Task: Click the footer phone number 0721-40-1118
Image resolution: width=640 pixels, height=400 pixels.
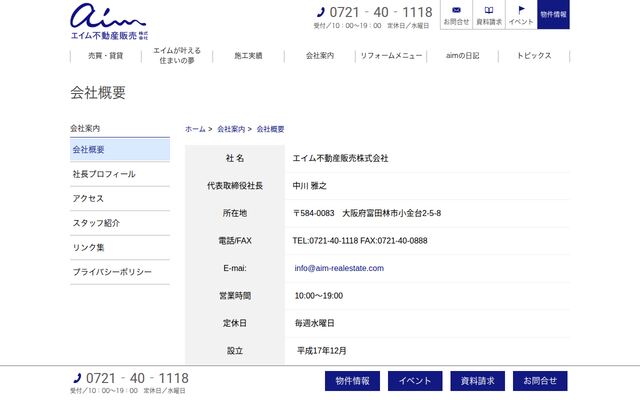Action: point(137,378)
